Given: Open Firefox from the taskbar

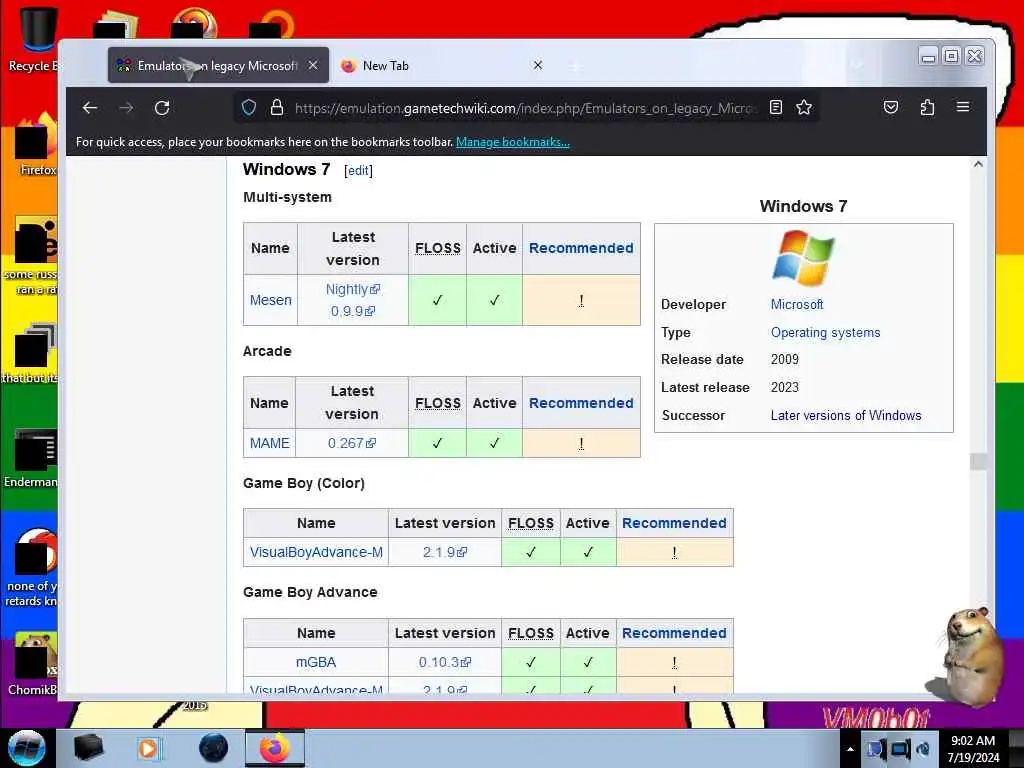Looking at the screenshot, I should click(274, 748).
